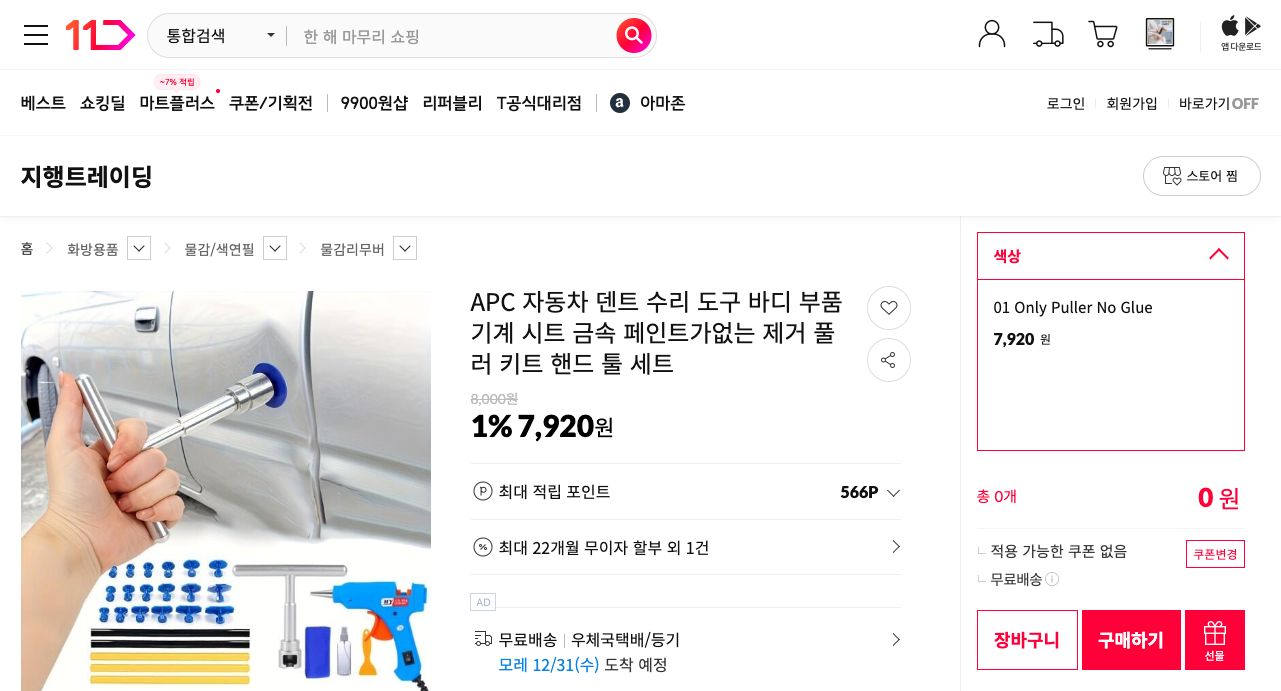The height and width of the screenshot is (691, 1281).
Task: Collapse the 색상 option panel
Action: point(1218,255)
